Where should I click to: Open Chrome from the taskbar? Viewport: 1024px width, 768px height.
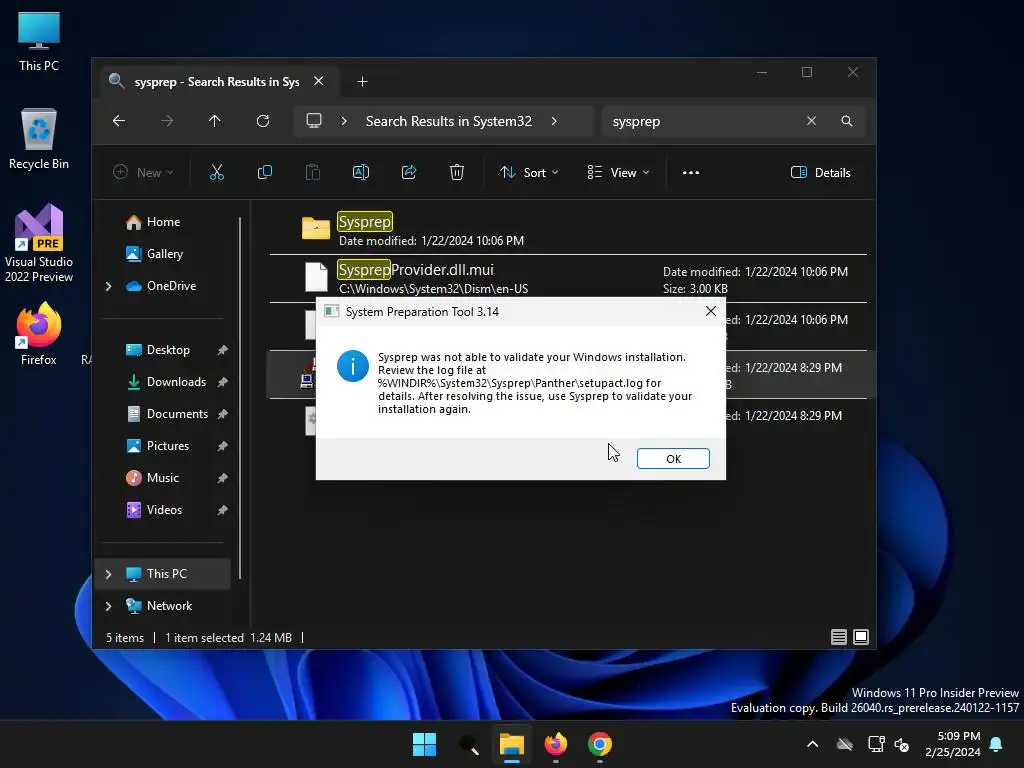tap(600, 744)
